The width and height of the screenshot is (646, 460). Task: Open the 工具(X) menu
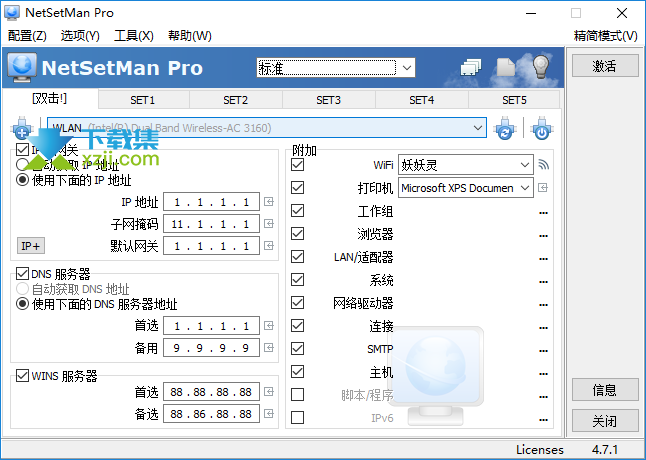coord(133,36)
